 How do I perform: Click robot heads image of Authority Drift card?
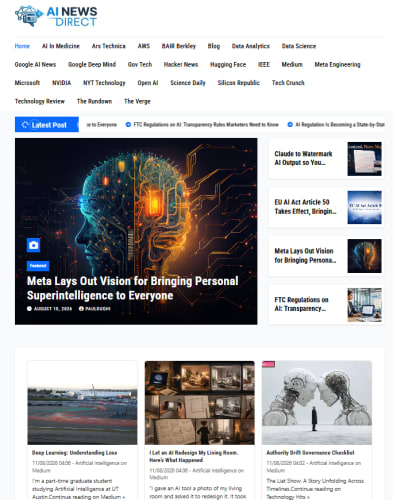(x=317, y=403)
